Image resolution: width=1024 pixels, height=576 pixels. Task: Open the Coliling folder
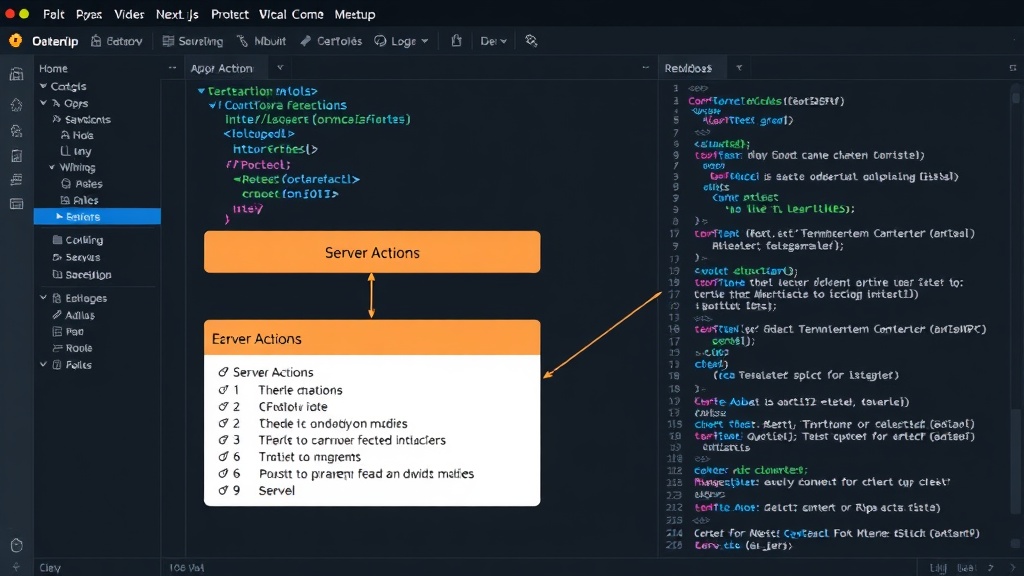pyautogui.click(x=78, y=240)
